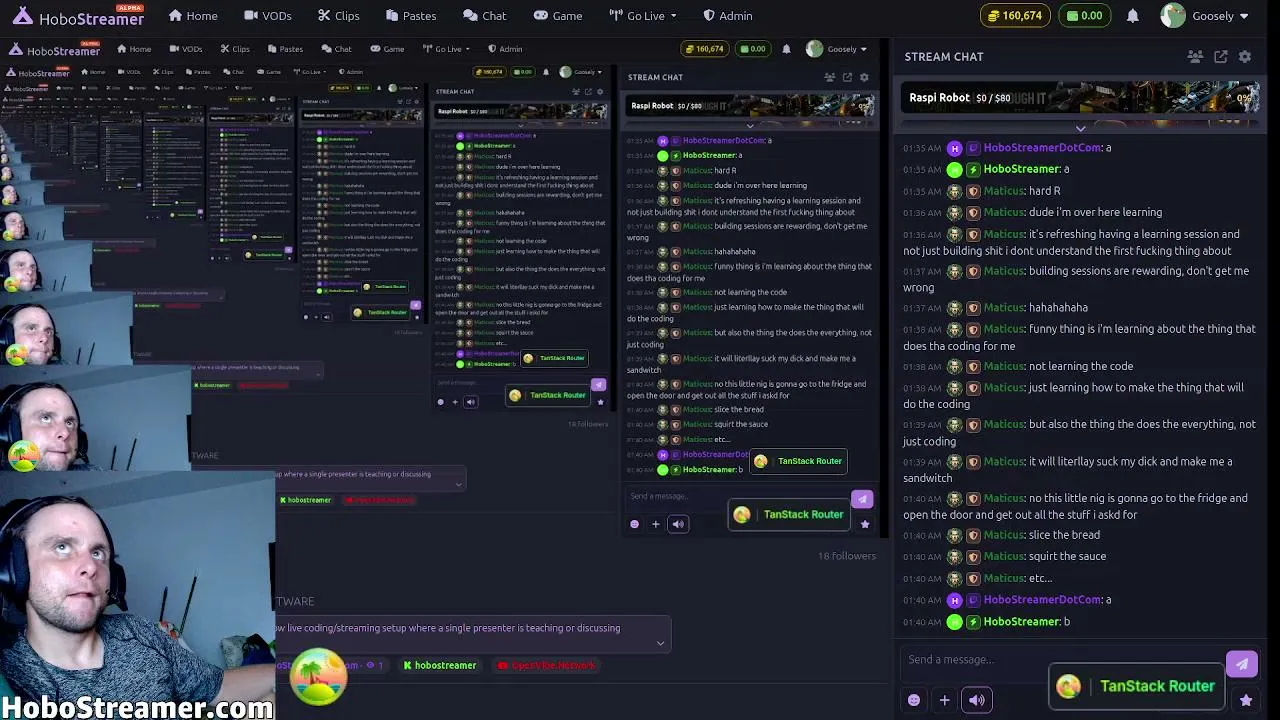The image size is (1280, 720).
Task: Click the chat message 'squirt the sauce'
Action: click(1067, 556)
